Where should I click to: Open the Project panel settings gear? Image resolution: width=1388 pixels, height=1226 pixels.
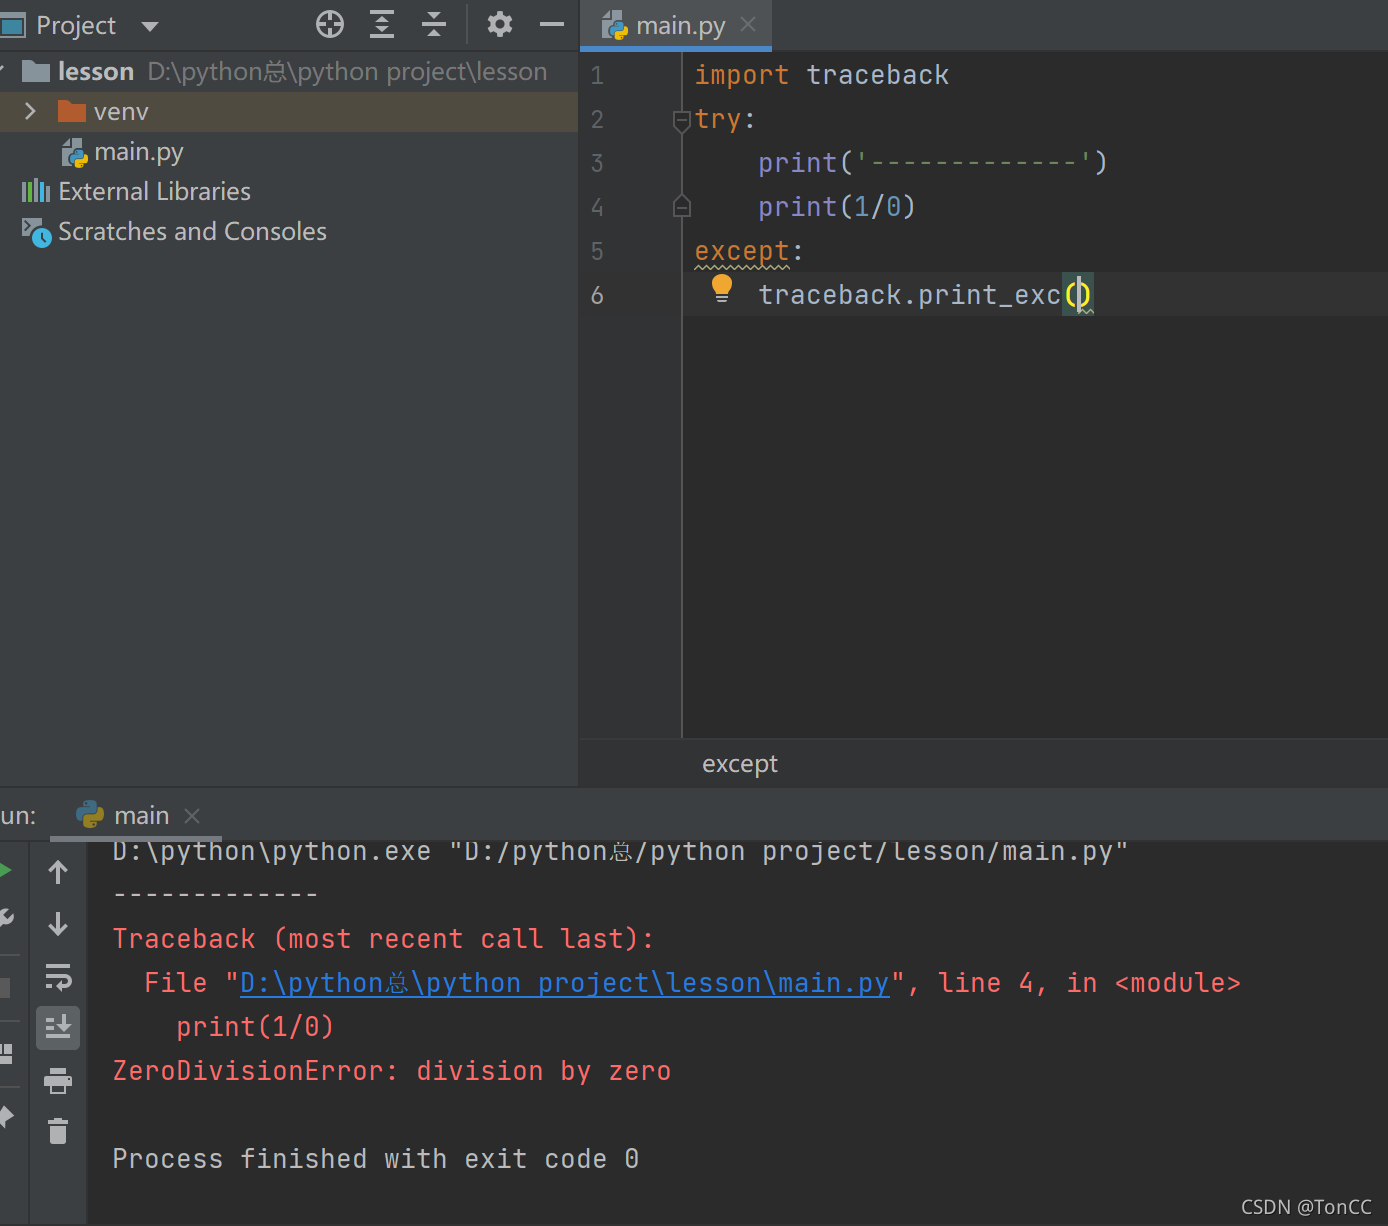pos(500,24)
